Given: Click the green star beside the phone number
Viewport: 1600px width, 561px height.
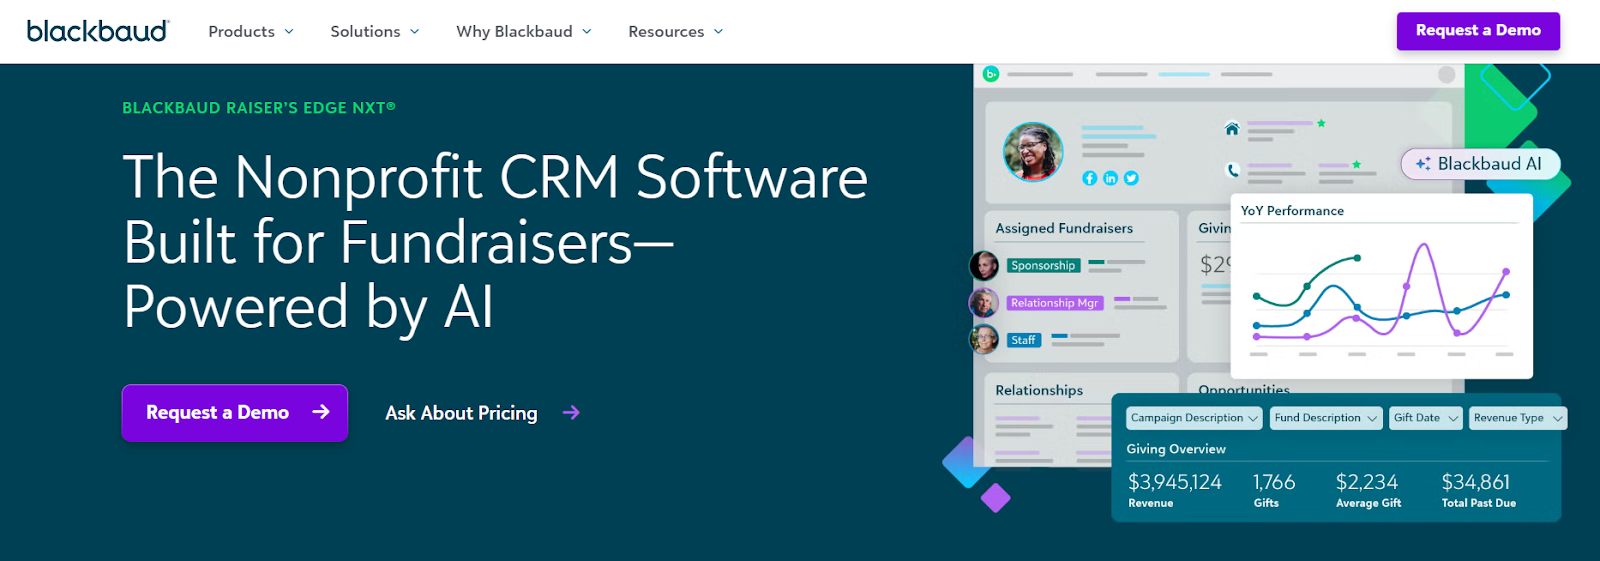Looking at the screenshot, I should coord(1357,164).
